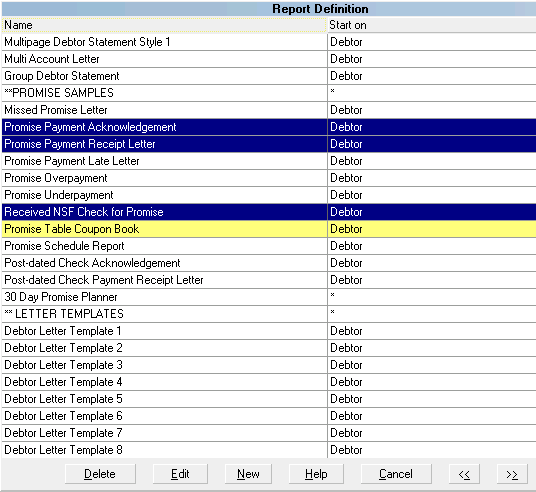The height and width of the screenshot is (492, 536).
Task: Select Post-dated Check Acknowledgement report
Action: coord(269,263)
